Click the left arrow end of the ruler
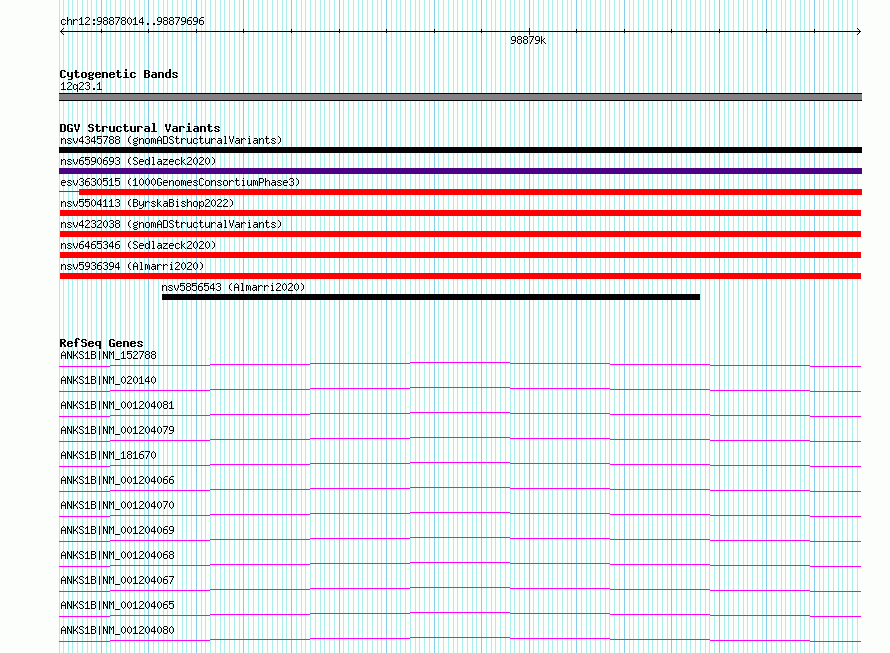This screenshot has width=890, height=653. pyautogui.click(x=62, y=32)
